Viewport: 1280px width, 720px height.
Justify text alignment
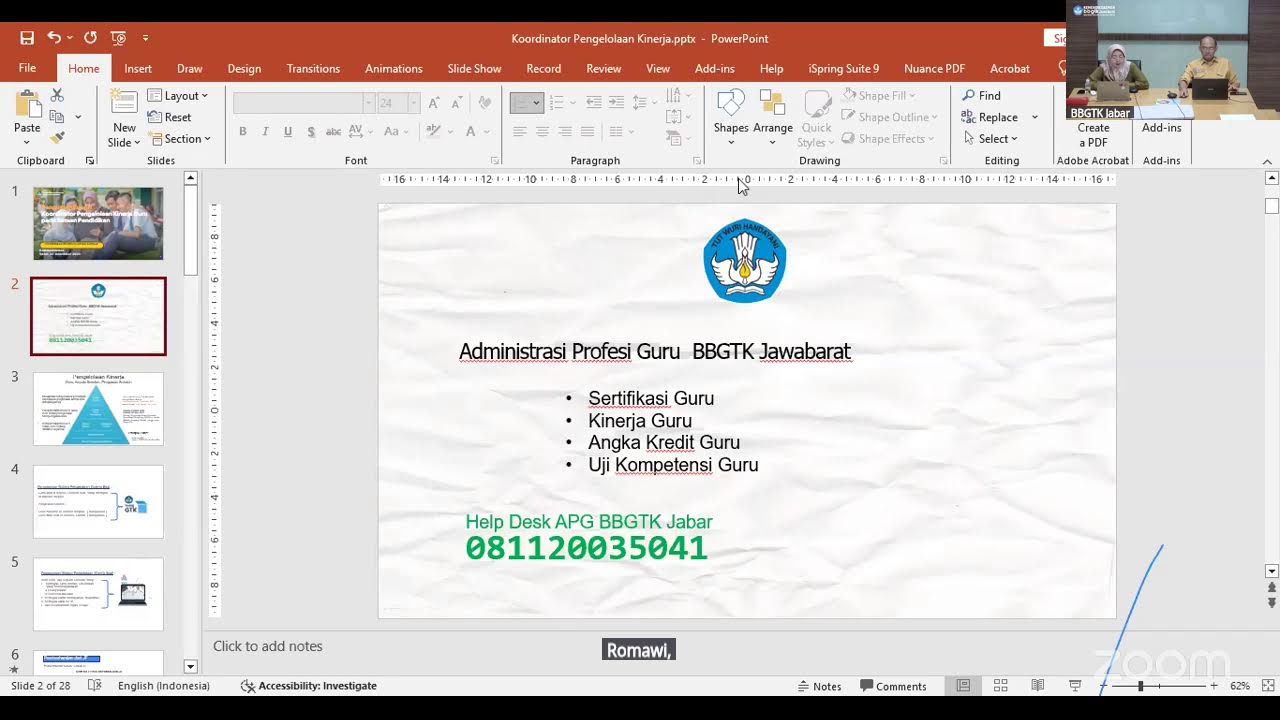tap(588, 132)
